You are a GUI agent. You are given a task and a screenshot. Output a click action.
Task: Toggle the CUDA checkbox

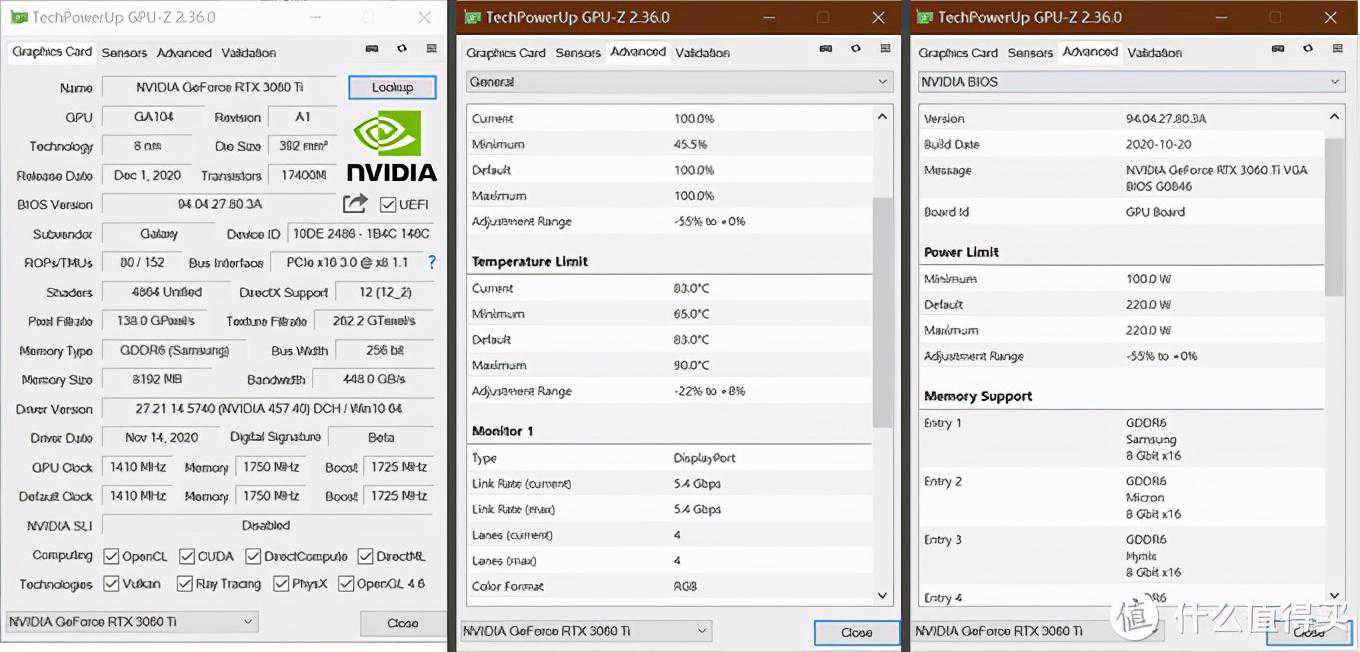[187, 556]
